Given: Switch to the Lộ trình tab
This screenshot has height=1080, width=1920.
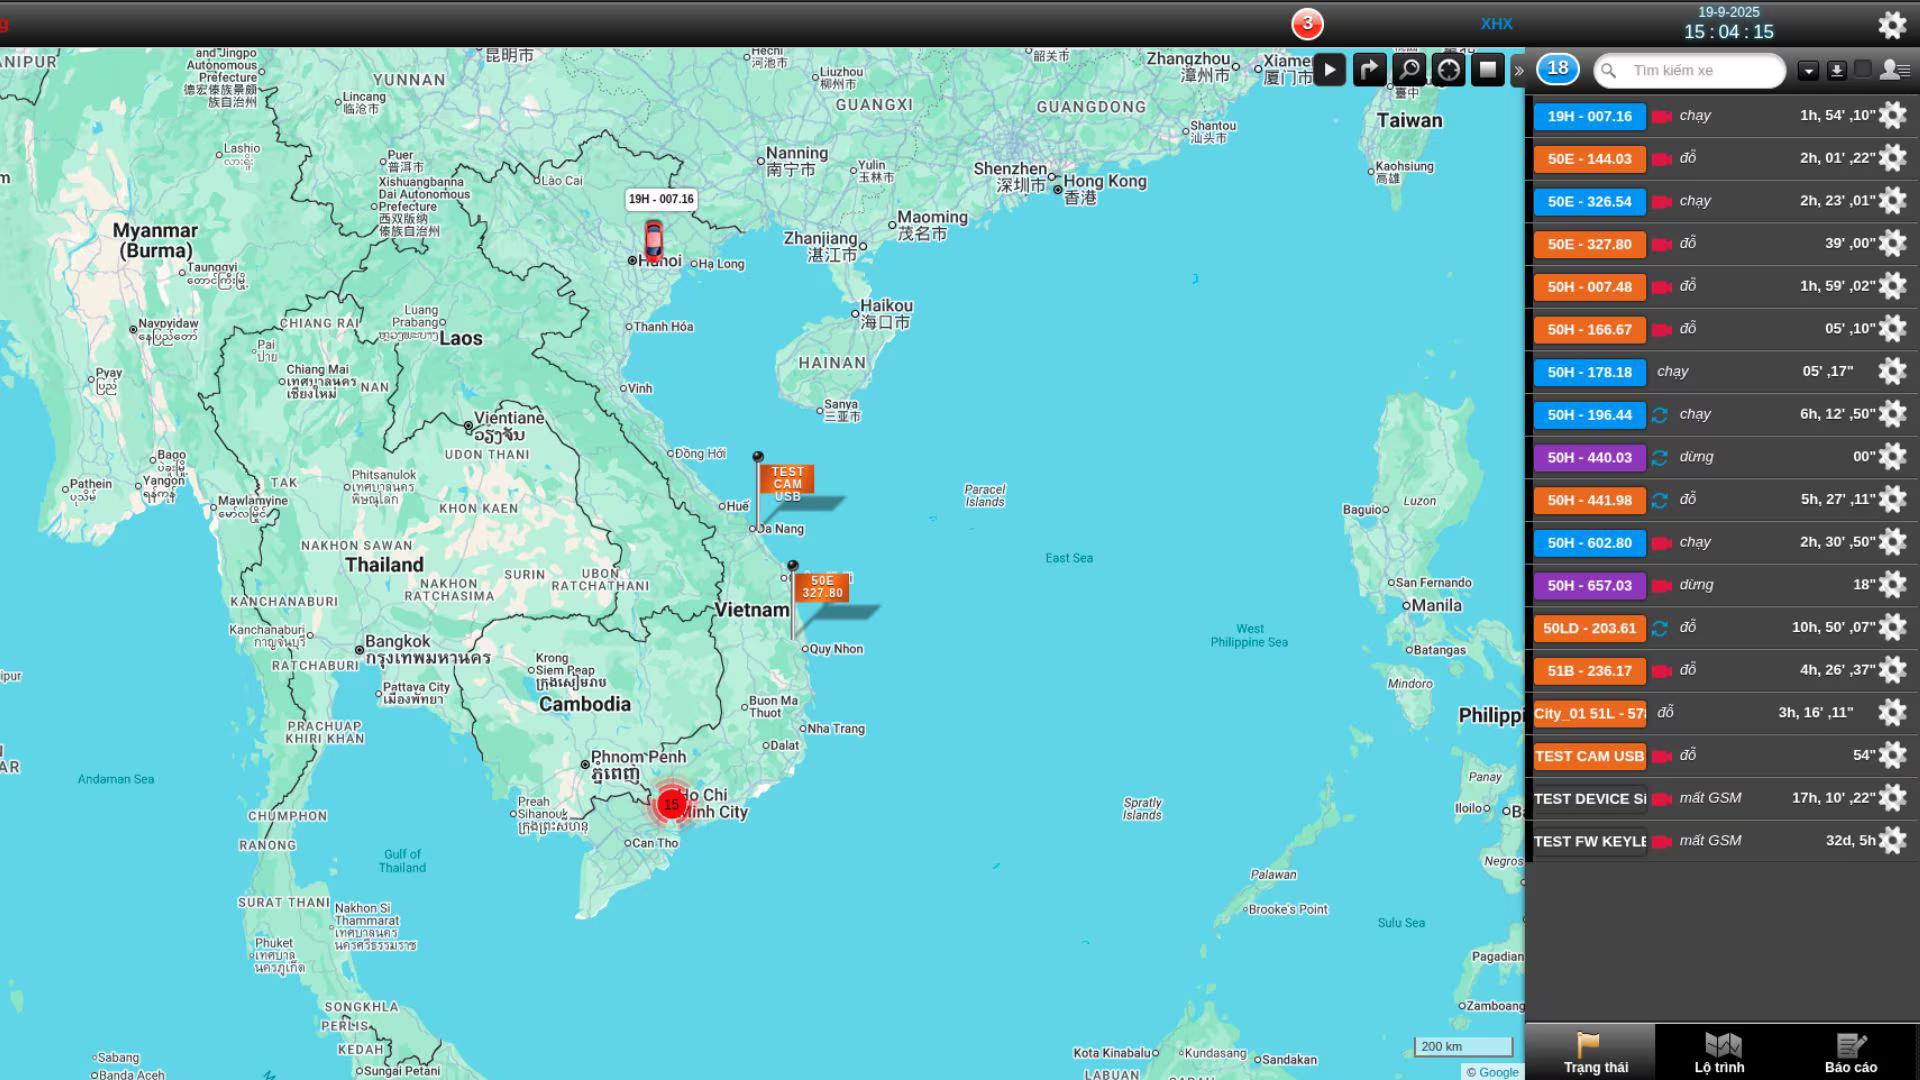Looking at the screenshot, I should pyautogui.click(x=1720, y=1054).
